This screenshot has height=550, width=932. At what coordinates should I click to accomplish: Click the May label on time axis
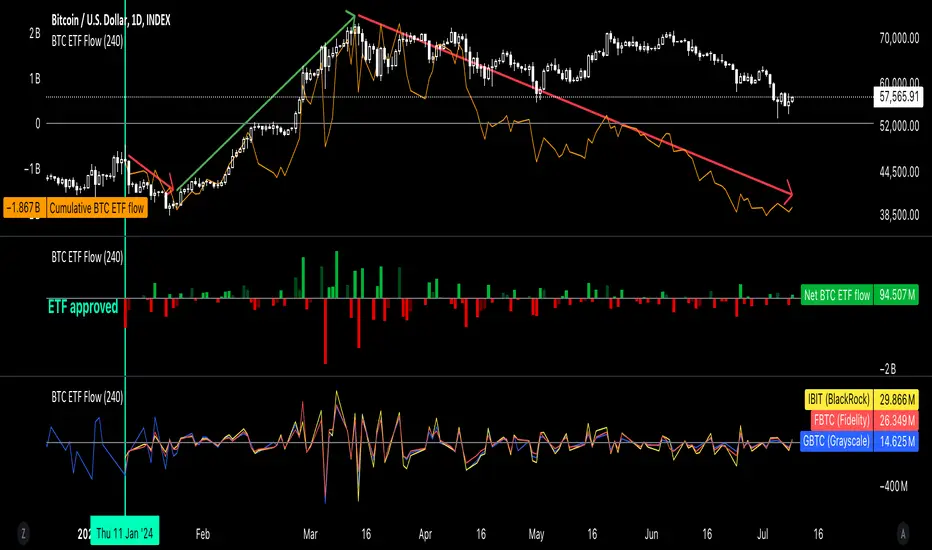click(536, 534)
